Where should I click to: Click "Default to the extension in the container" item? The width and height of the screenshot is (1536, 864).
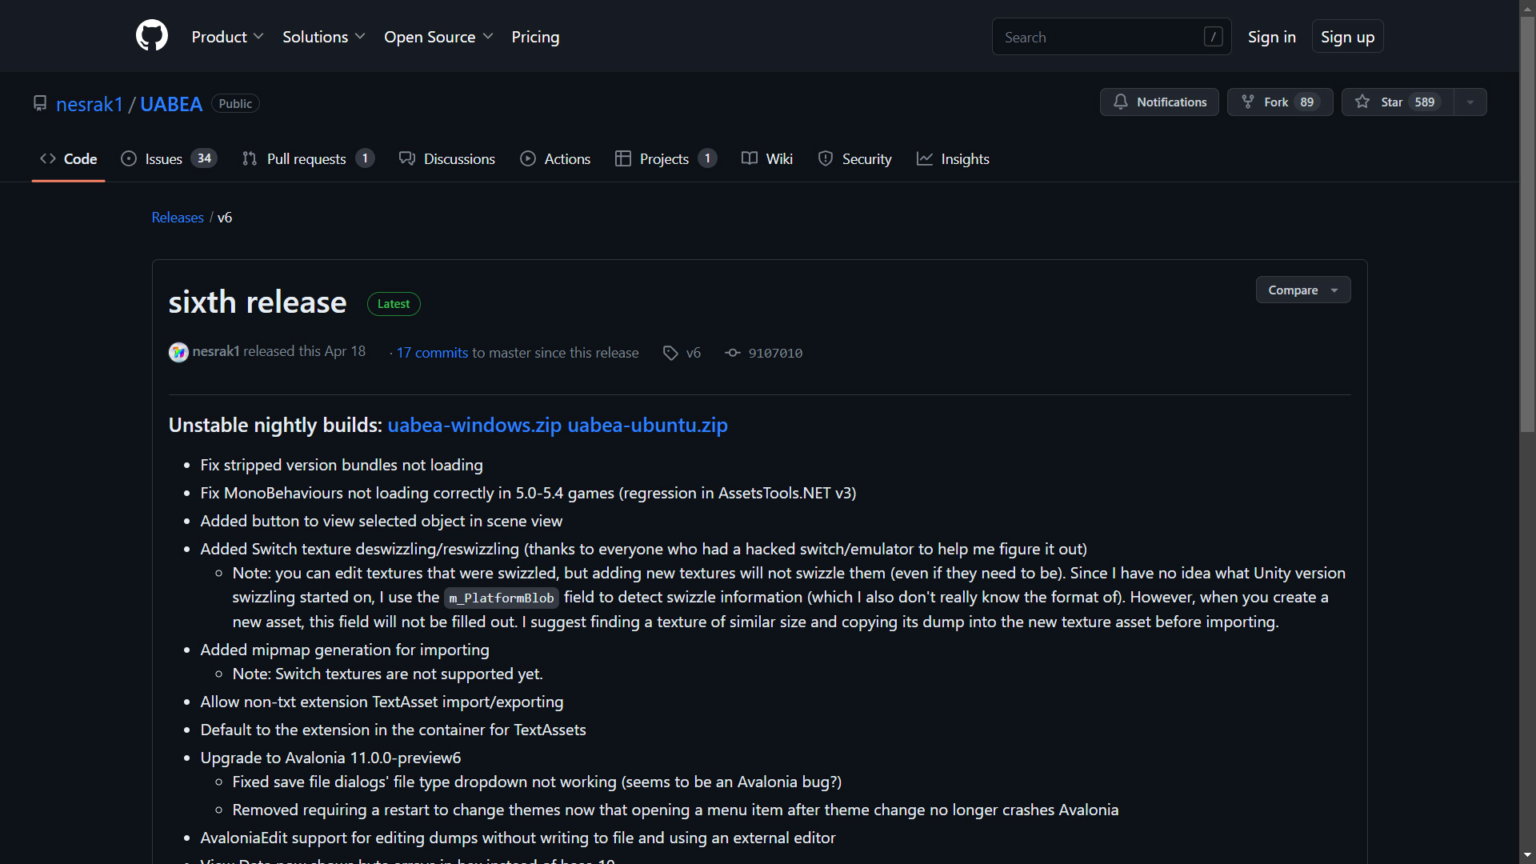point(393,730)
